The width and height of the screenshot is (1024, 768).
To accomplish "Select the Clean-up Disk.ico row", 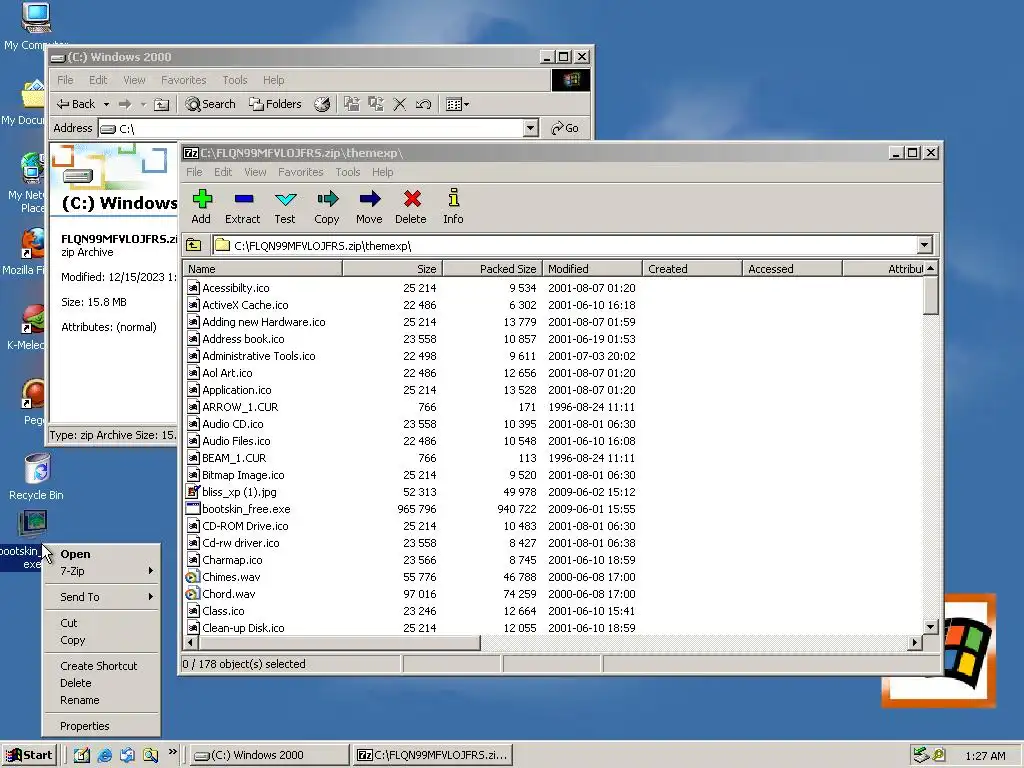I will [x=554, y=628].
